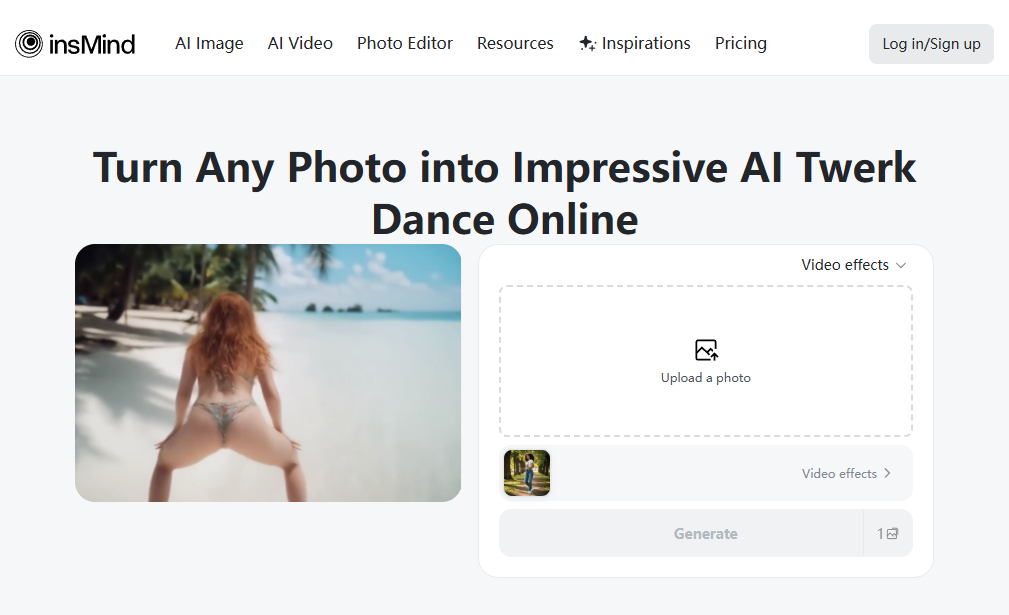Screen dimensions: 1009x615
Task: Click the twerk dance preview video
Action: tap(267, 372)
